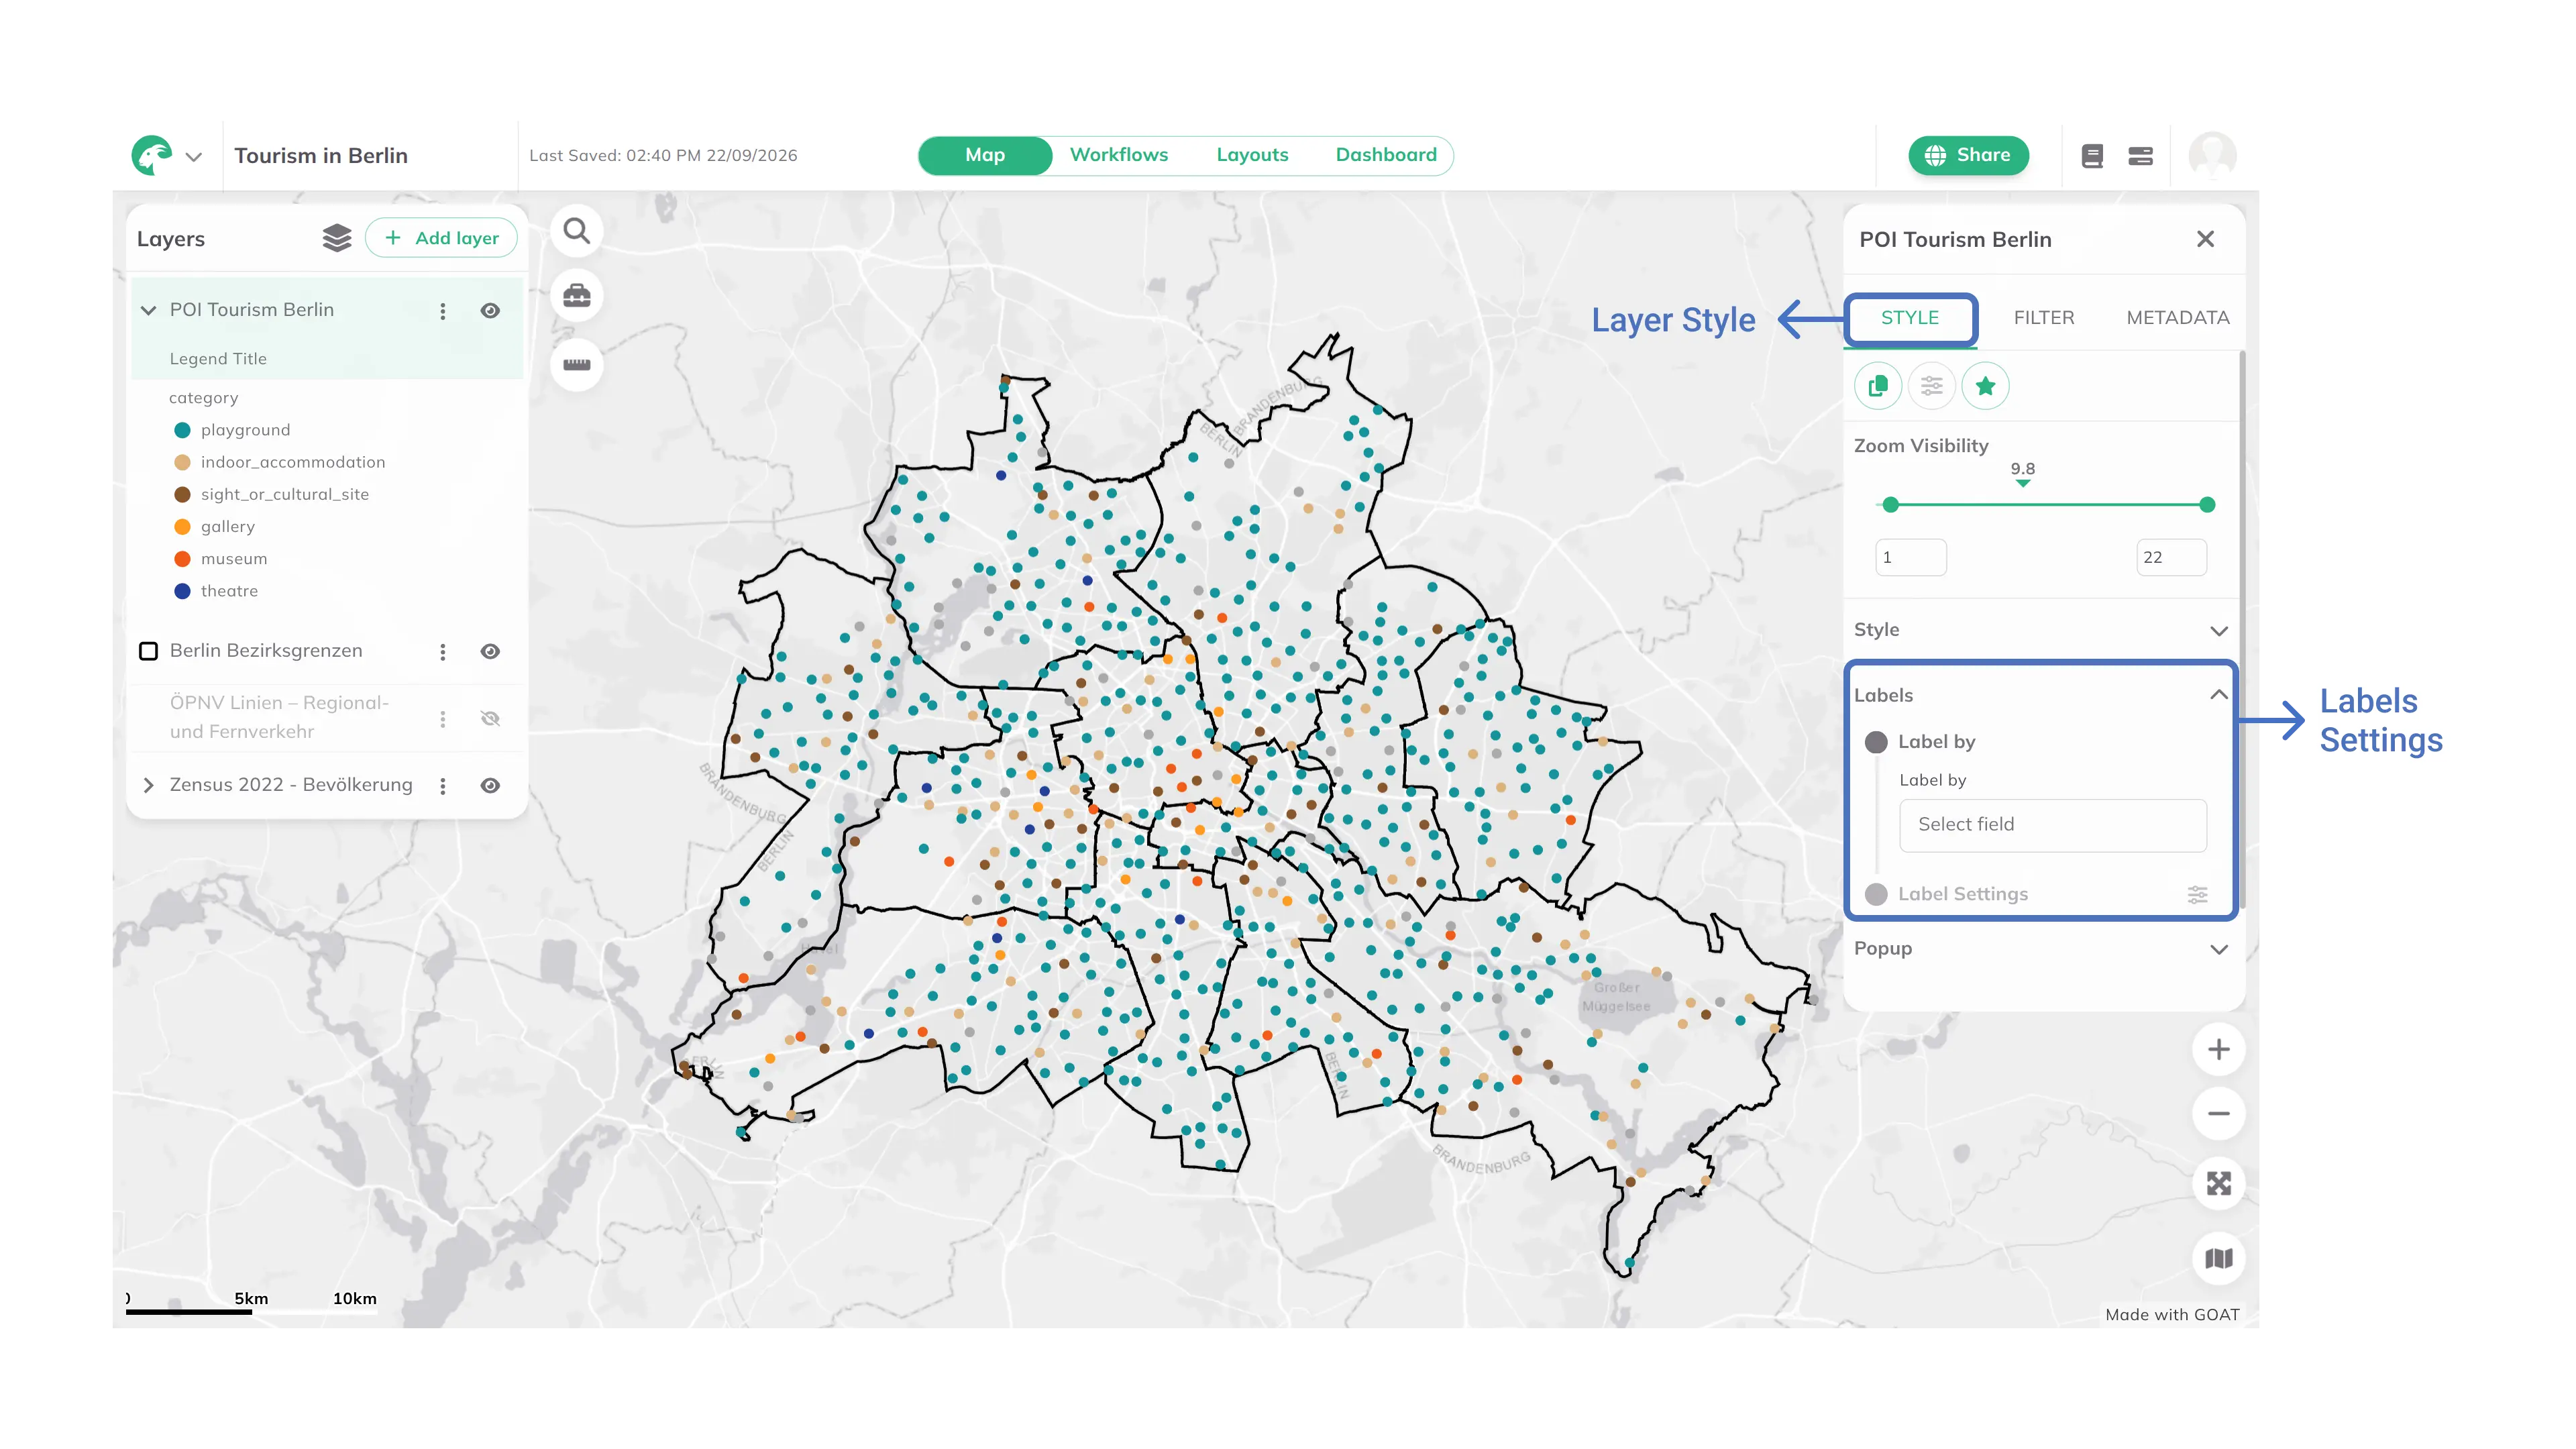The image size is (2576, 1449).
Task: Expand the Zensus 2022 - Bevölkerung layer
Action: (149, 785)
